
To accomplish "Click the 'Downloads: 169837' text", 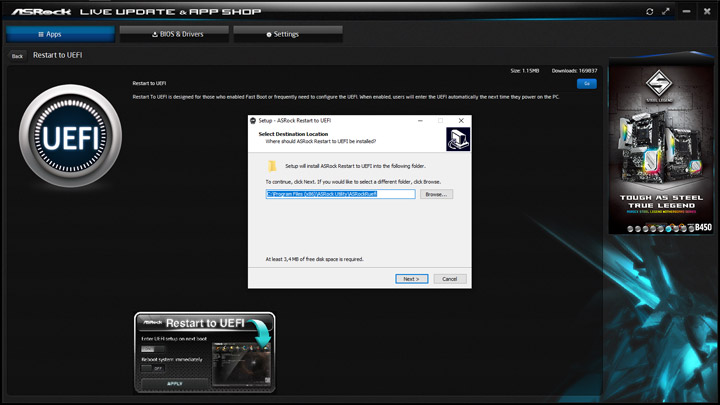I will click(574, 71).
